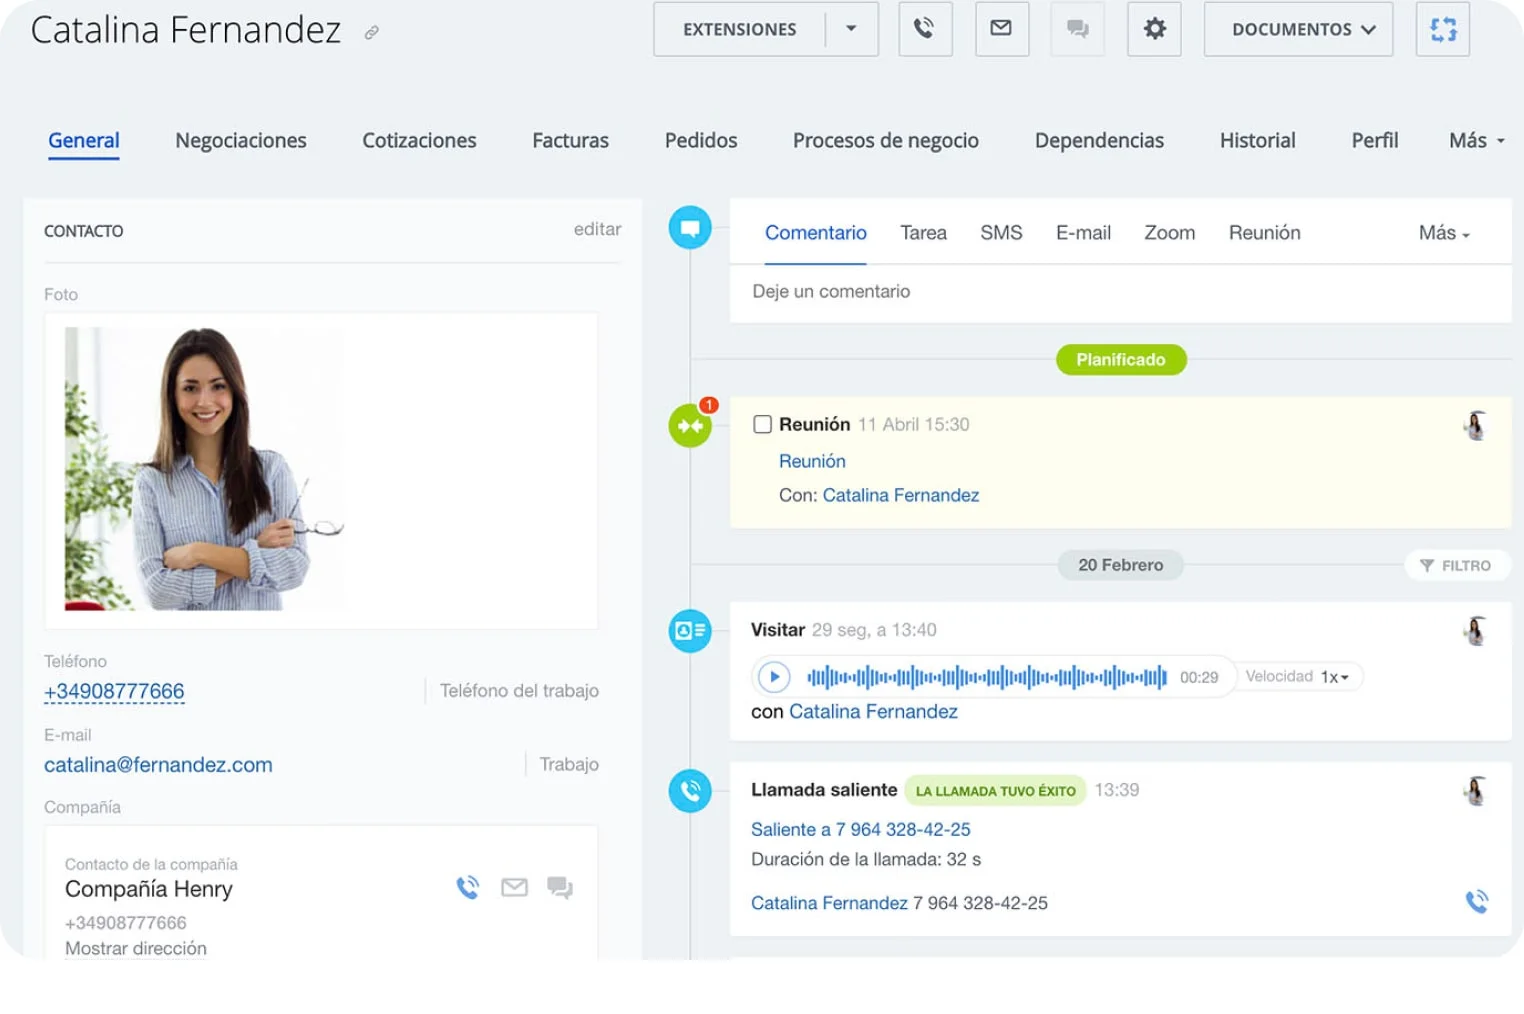This screenshot has width=1524, height=1014.
Task: Open the EXTENSIONES dropdown arrow
Action: click(x=851, y=29)
